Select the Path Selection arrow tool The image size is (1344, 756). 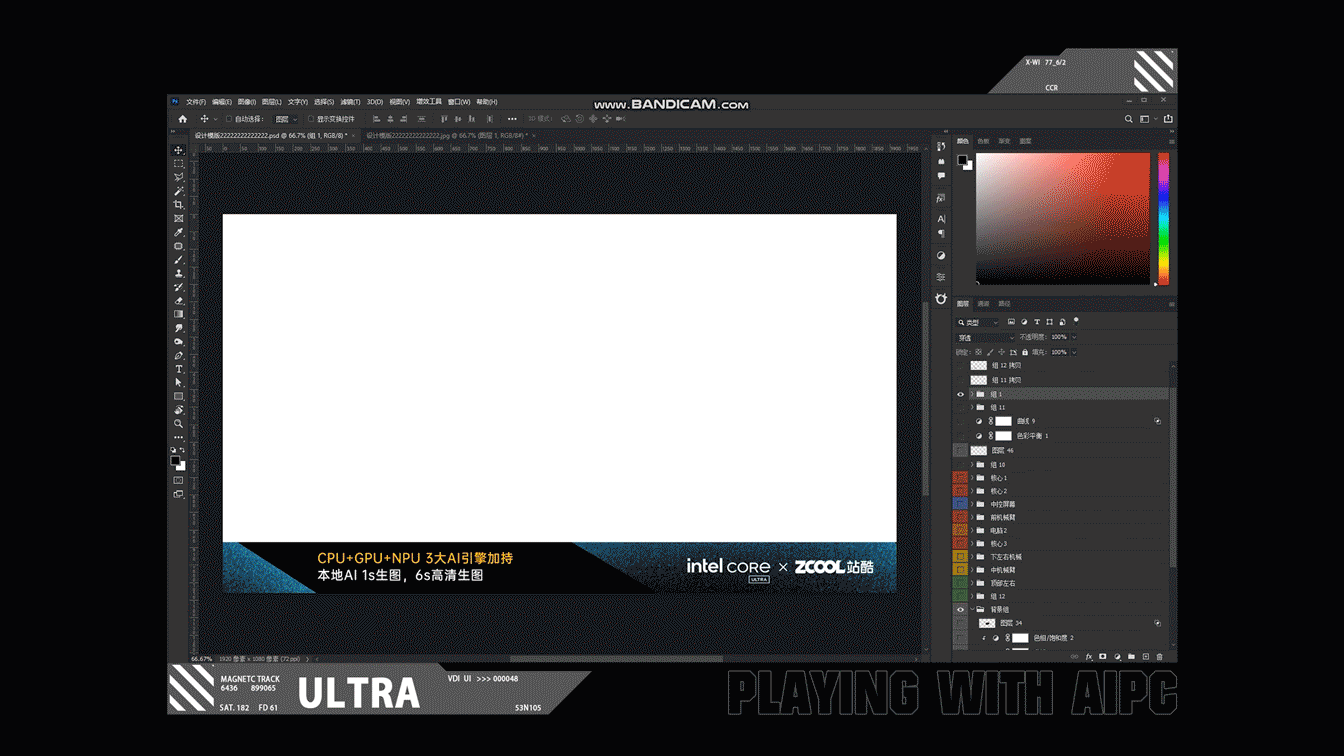(179, 382)
